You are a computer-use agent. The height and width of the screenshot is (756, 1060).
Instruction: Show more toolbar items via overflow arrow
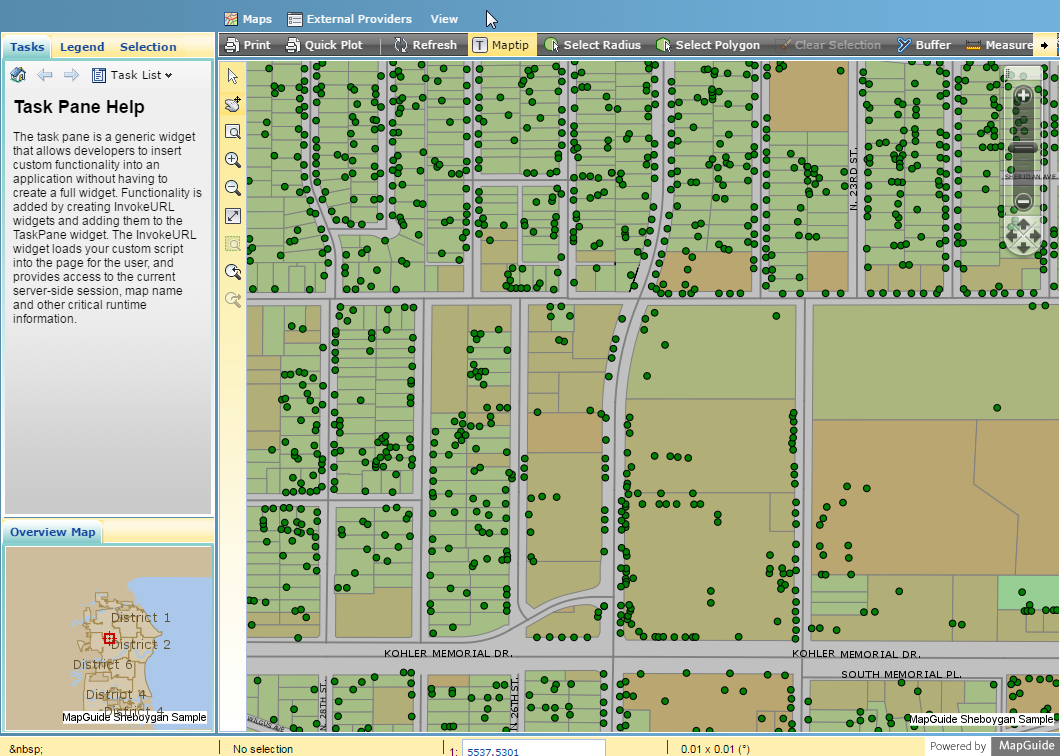(x=1044, y=45)
